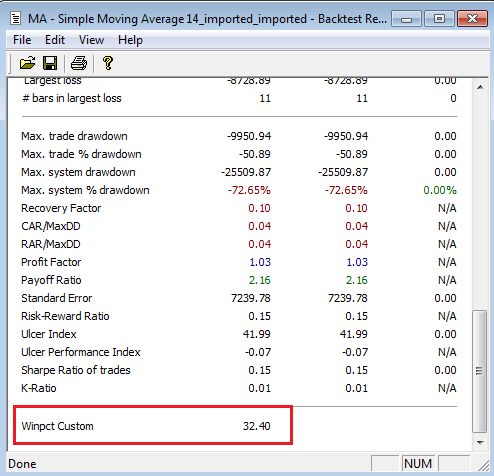The image size is (494, 476).
Task: Click the 'RAR/MaxDD' label
Action: point(51,244)
